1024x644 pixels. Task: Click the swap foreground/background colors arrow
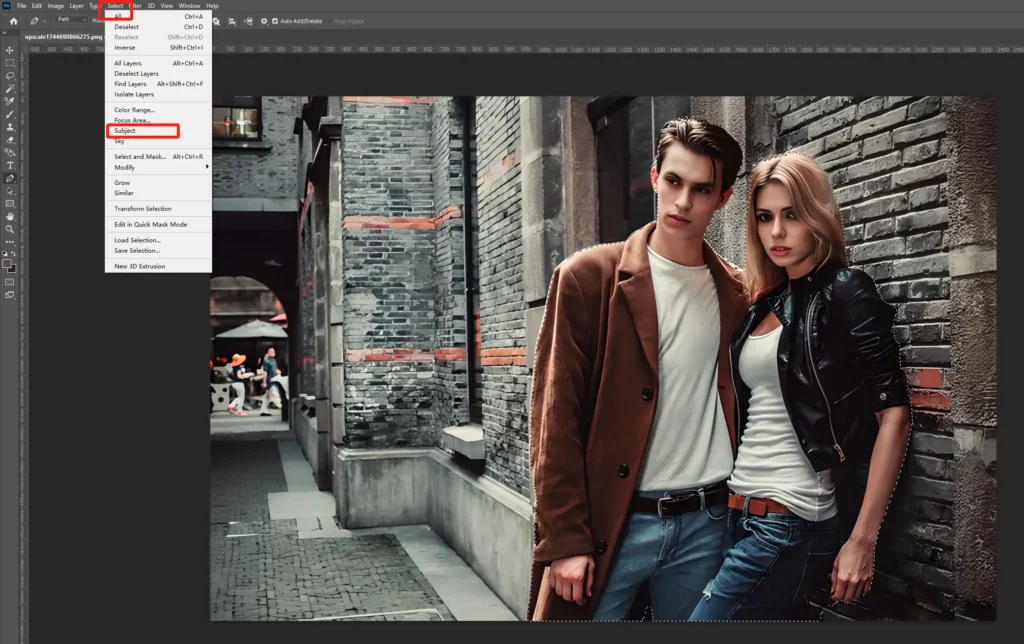pos(13,253)
